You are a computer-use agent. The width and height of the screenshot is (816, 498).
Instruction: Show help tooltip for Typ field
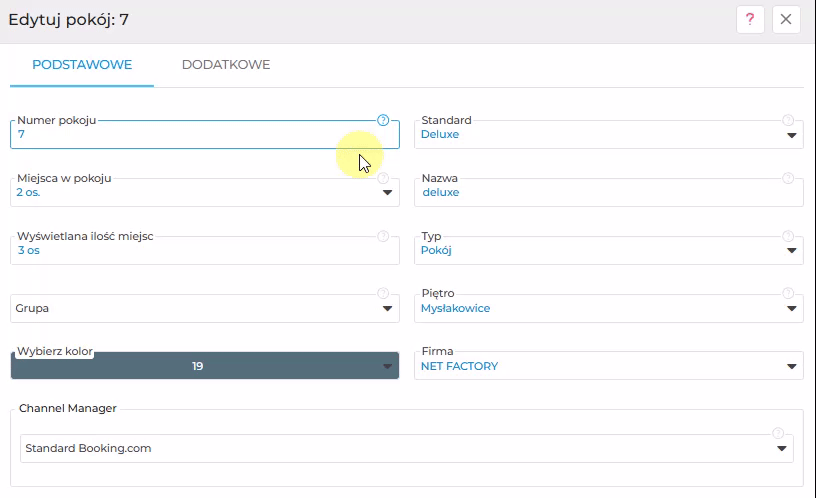coord(788,236)
